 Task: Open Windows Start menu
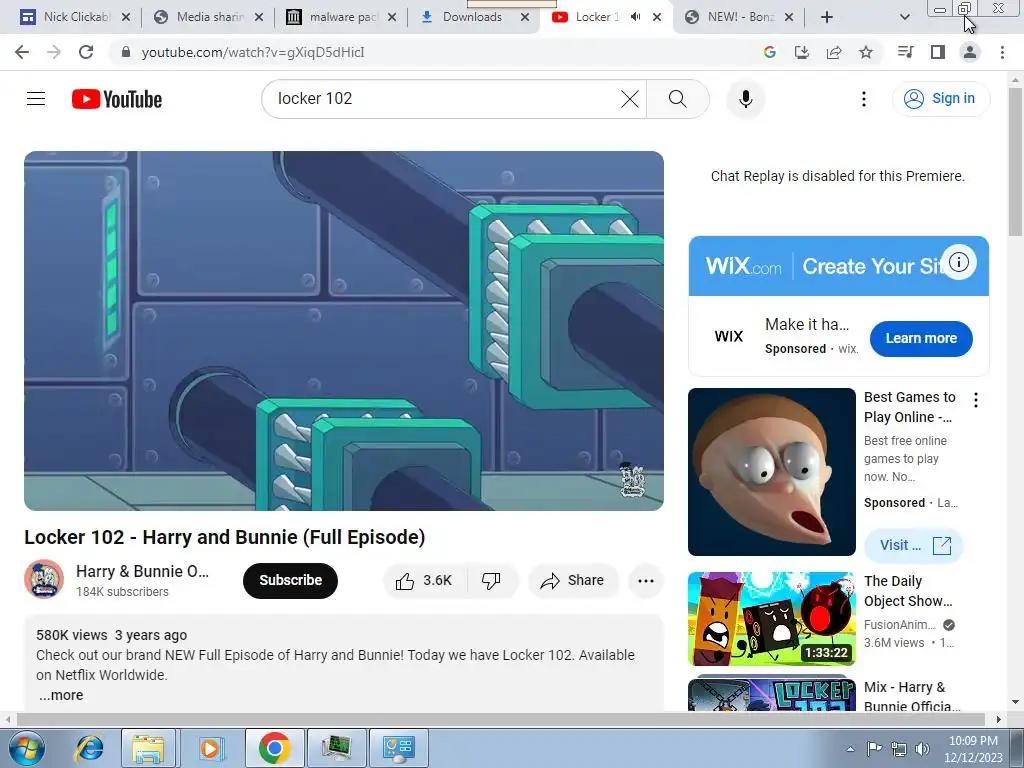pos(25,748)
